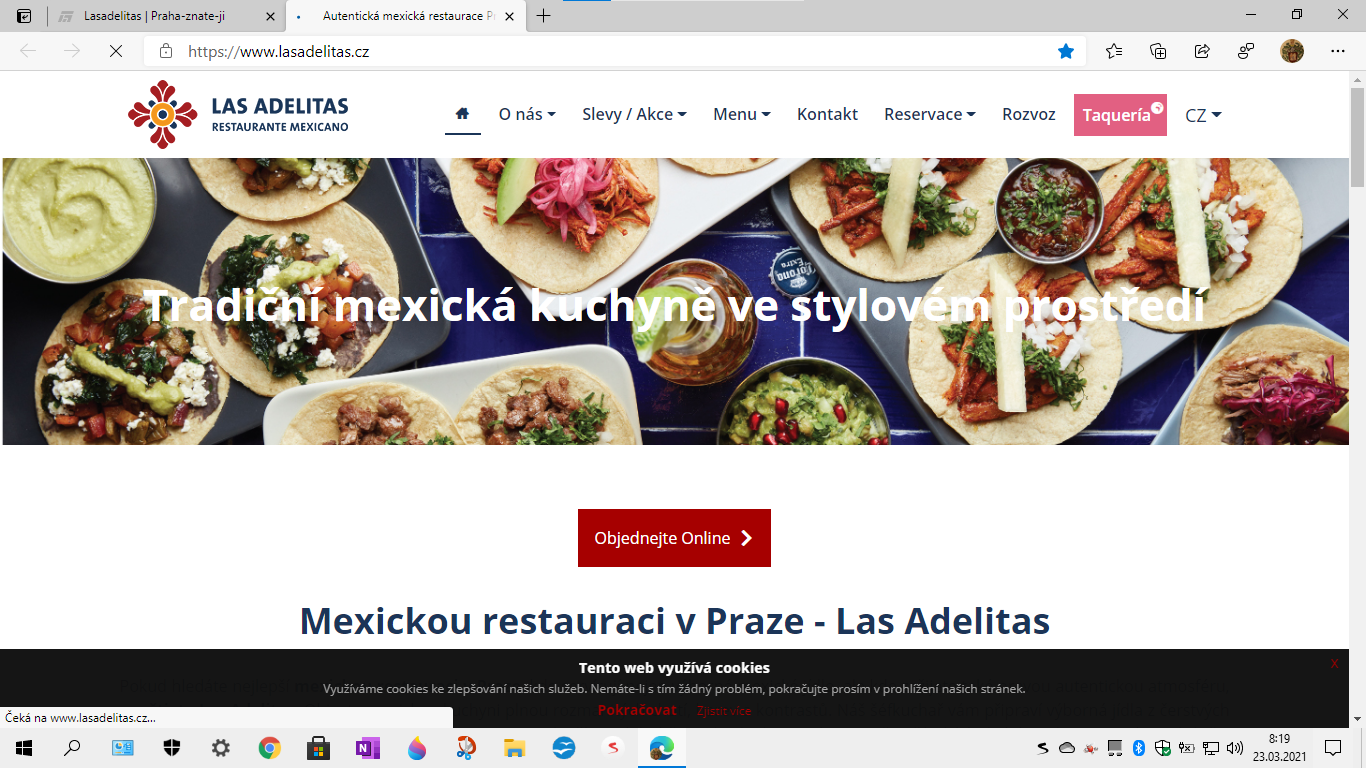Image resolution: width=1366 pixels, height=768 pixels.
Task: Click the pink Taquería button
Action: tap(1120, 115)
